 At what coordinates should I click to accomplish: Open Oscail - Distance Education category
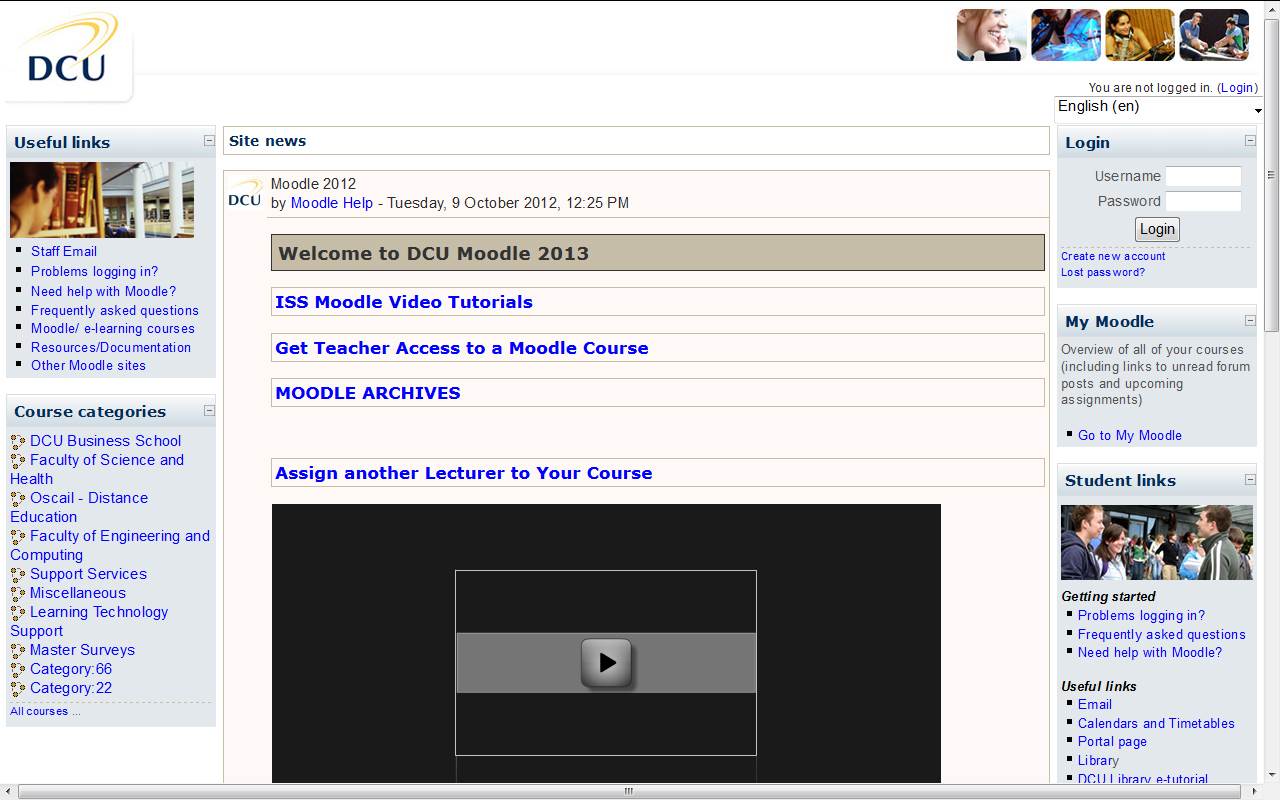point(79,507)
